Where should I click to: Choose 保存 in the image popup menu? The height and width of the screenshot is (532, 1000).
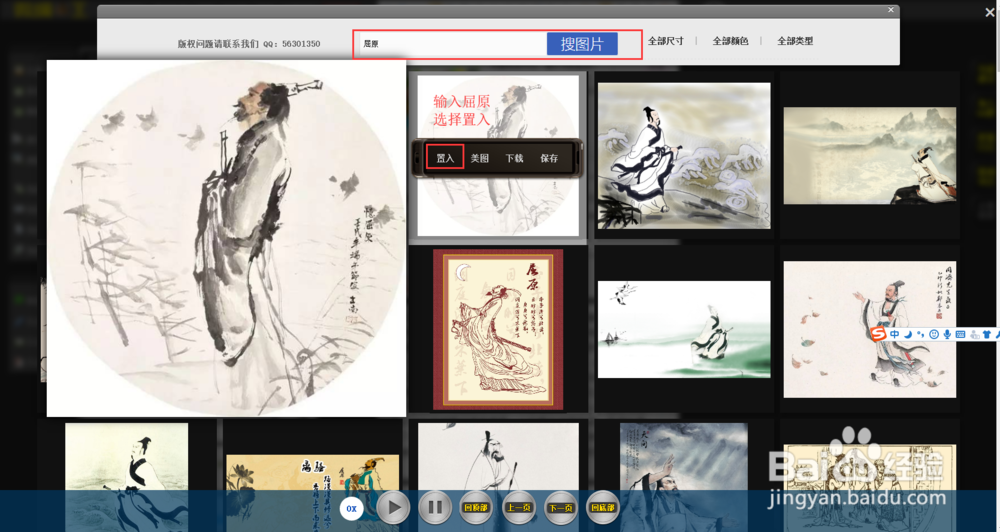click(x=549, y=158)
